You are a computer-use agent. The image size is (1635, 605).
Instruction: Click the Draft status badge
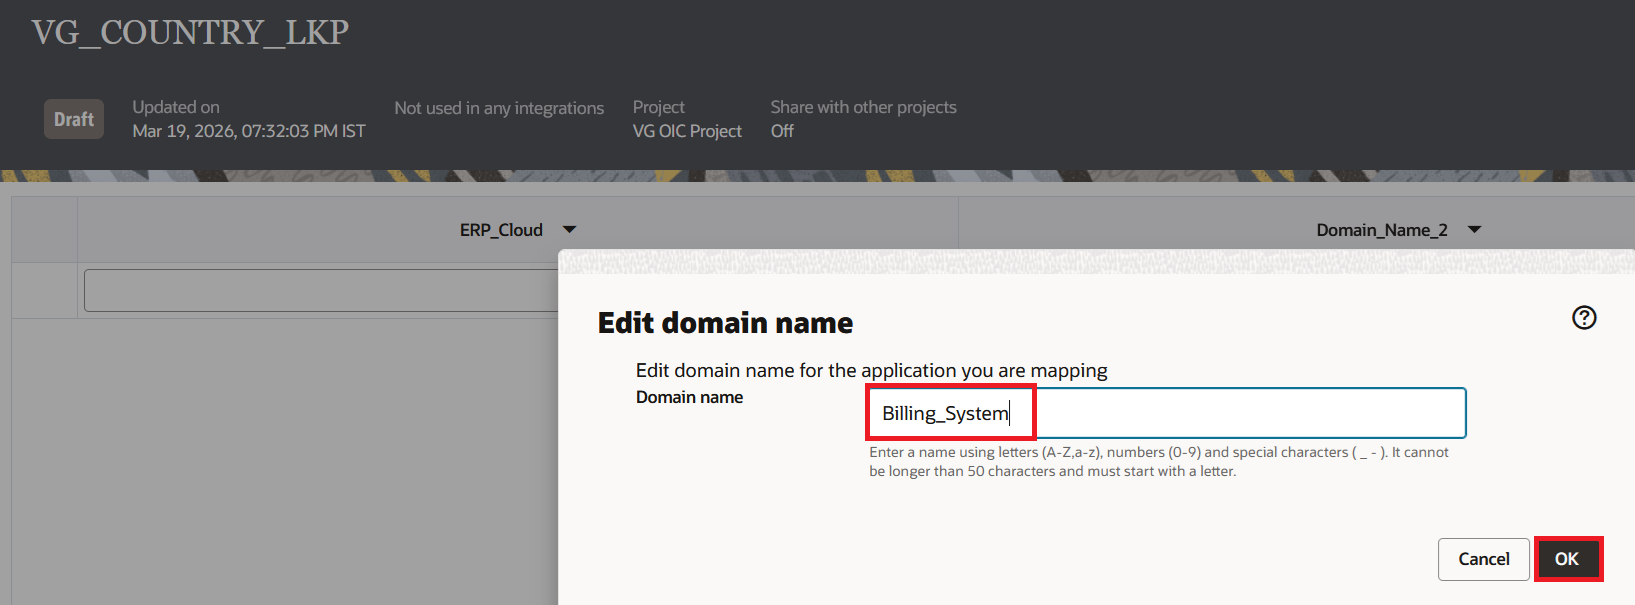pyautogui.click(x=74, y=119)
